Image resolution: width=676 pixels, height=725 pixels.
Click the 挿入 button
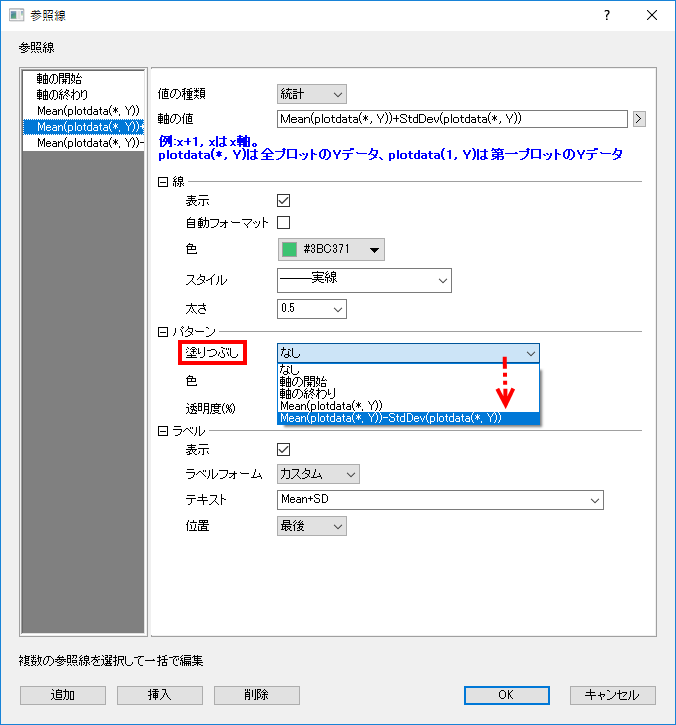pyautogui.click(x=160, y=695)
